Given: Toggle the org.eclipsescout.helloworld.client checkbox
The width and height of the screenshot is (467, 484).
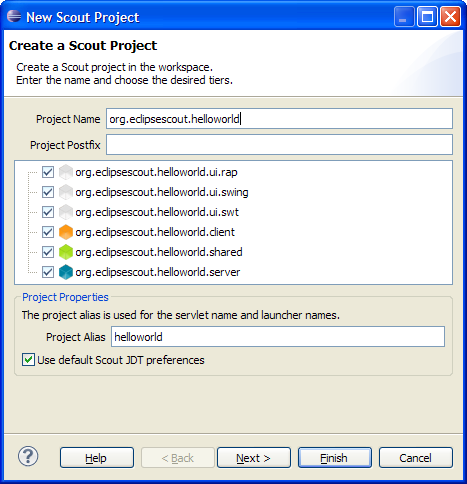Looking at the screenshot, I should coord(48,232).
